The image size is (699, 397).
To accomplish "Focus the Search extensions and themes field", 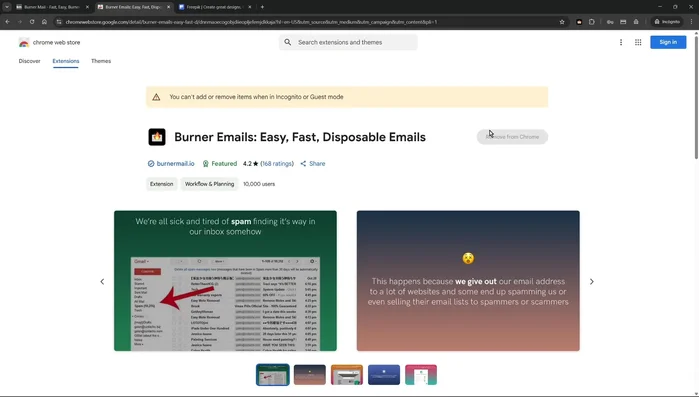I will 348,42.
